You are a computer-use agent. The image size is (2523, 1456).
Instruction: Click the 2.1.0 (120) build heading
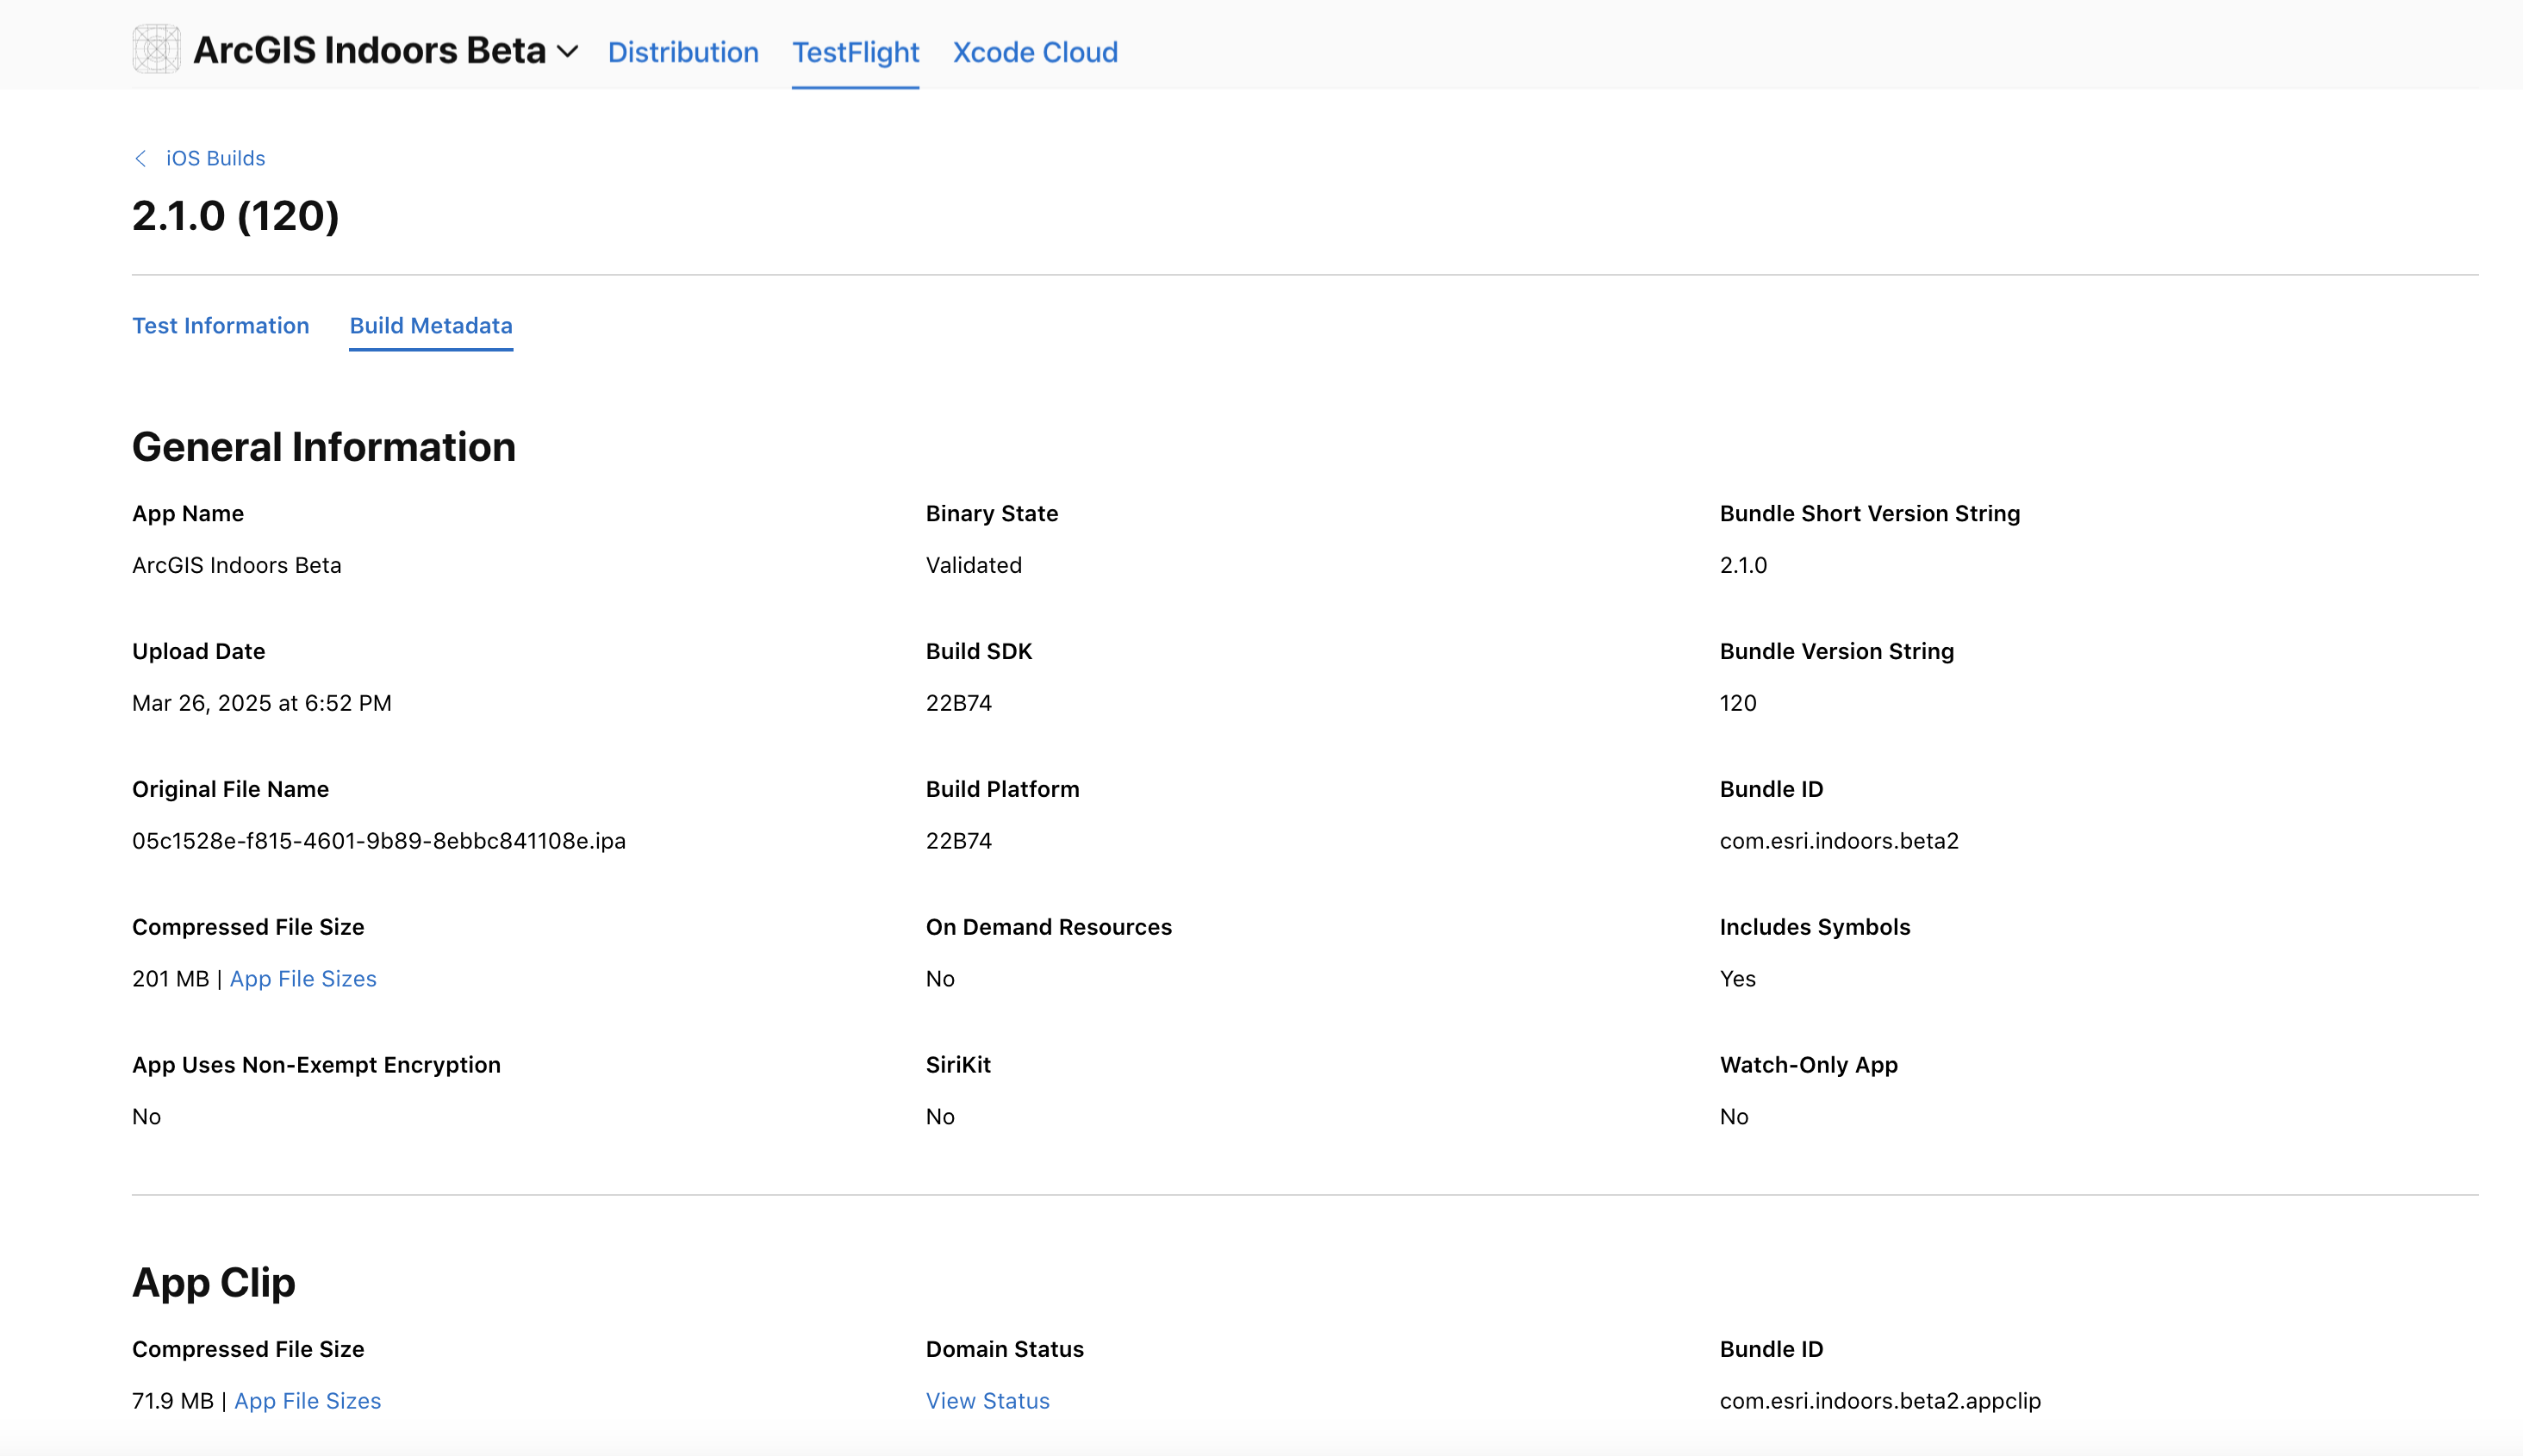236,216
